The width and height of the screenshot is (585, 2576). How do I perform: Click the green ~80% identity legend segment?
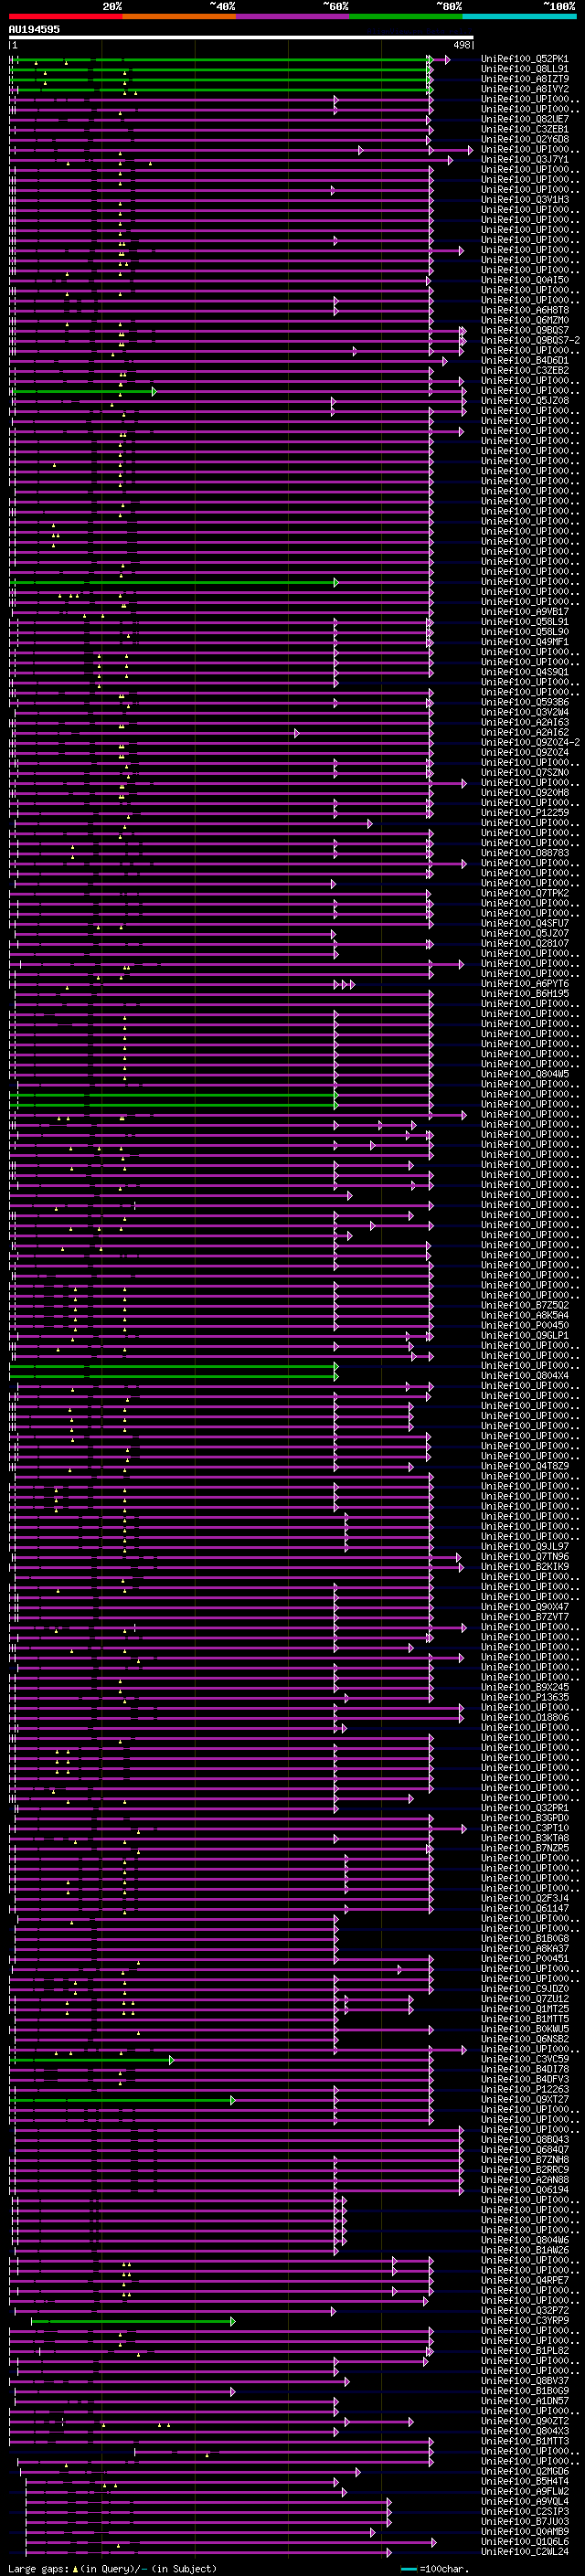[x=406, y=16]
